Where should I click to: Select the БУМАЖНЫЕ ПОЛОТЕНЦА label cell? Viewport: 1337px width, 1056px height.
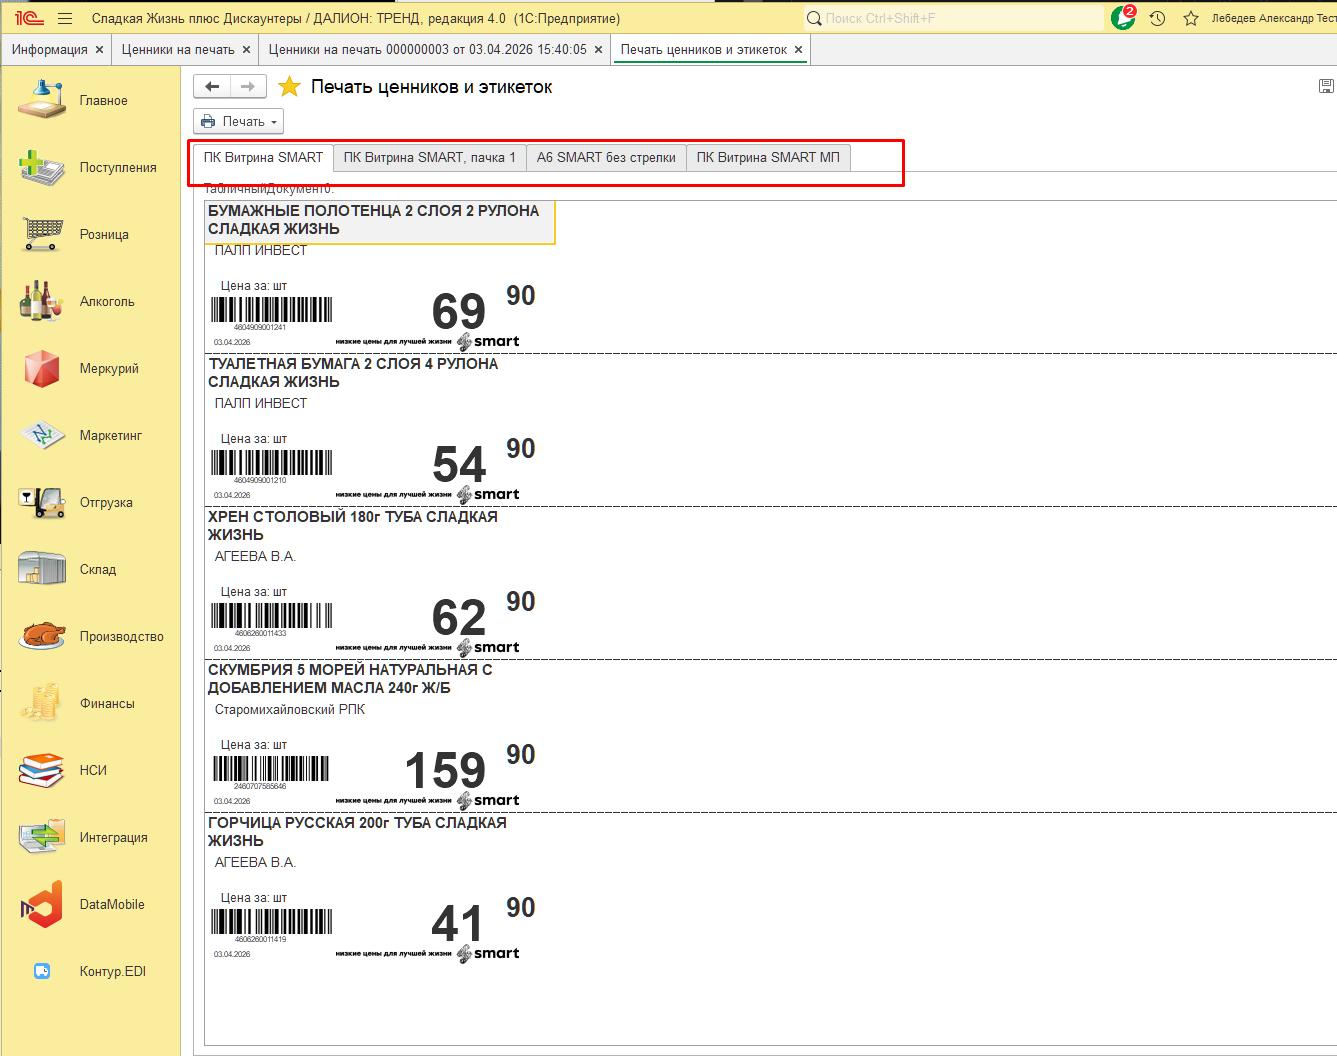379,220
